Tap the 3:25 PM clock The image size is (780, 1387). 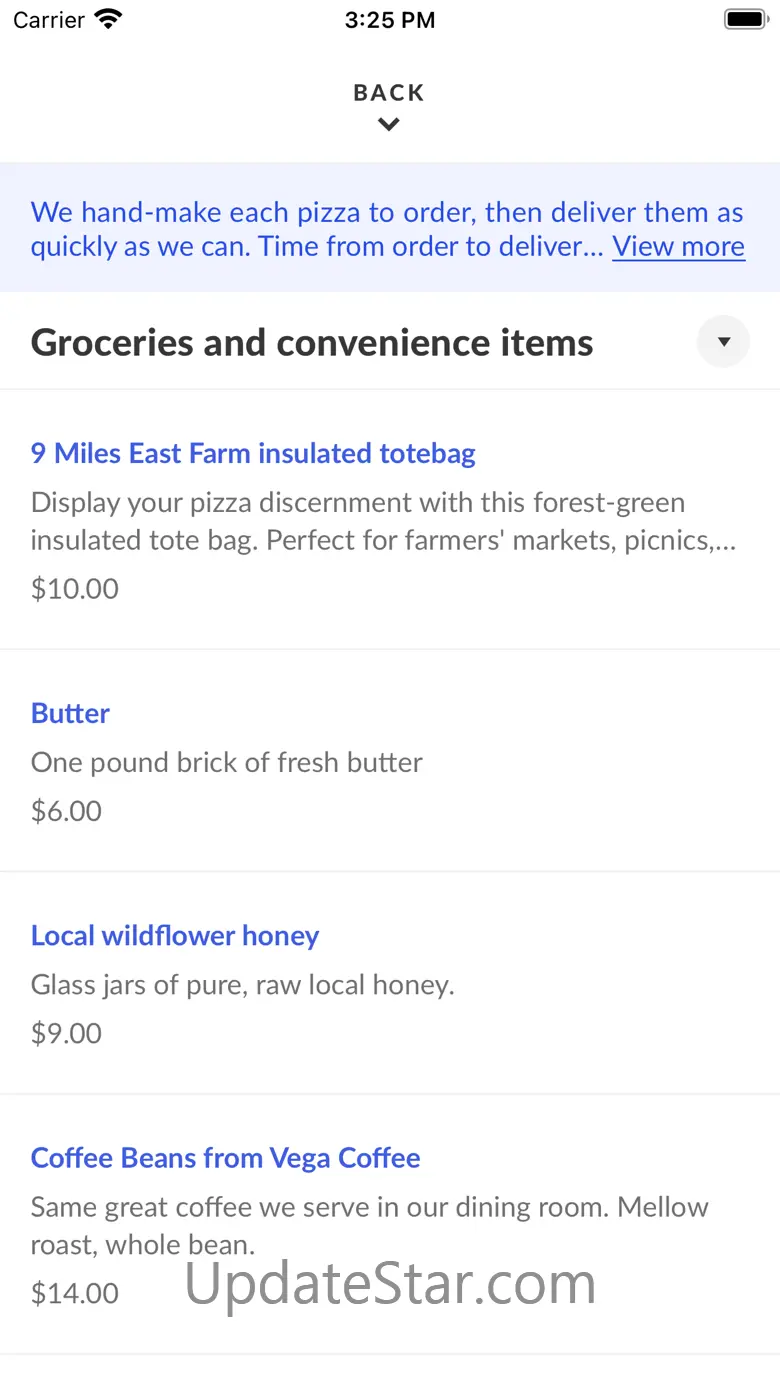389,20
